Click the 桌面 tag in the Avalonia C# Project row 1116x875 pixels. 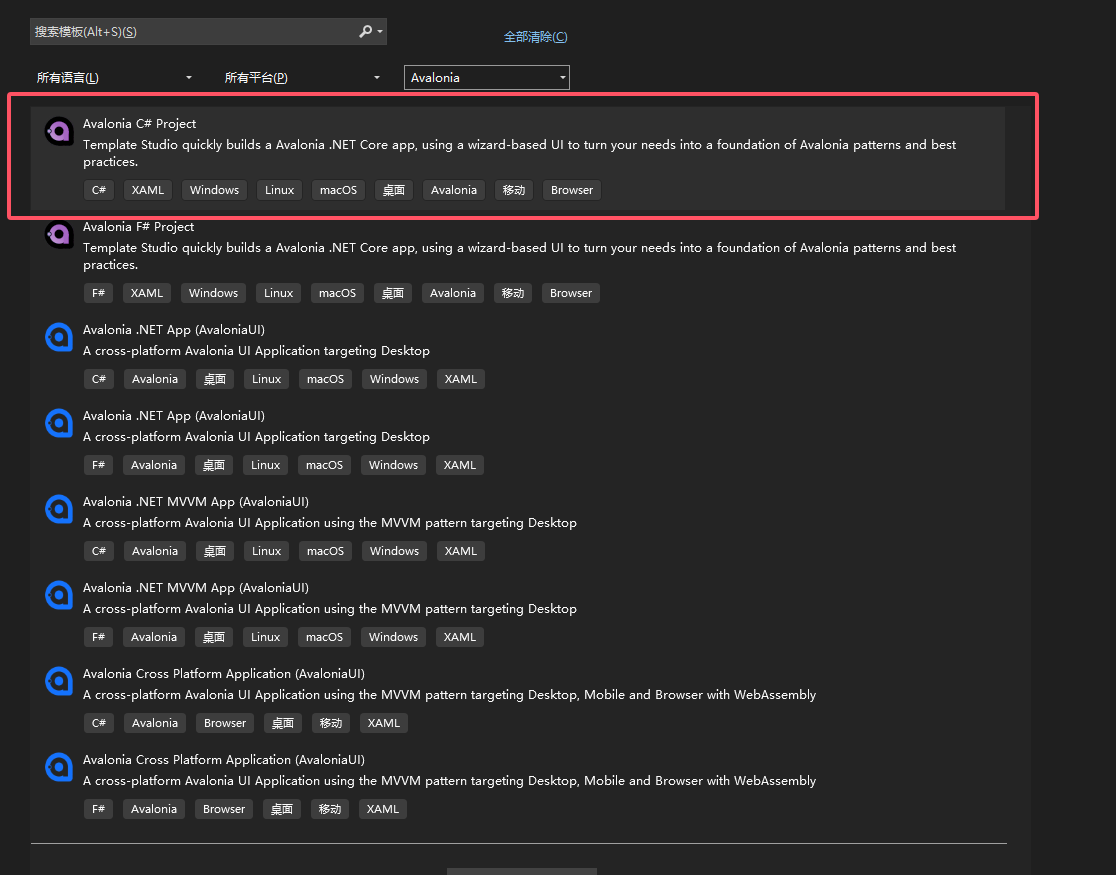coord(394,190)
